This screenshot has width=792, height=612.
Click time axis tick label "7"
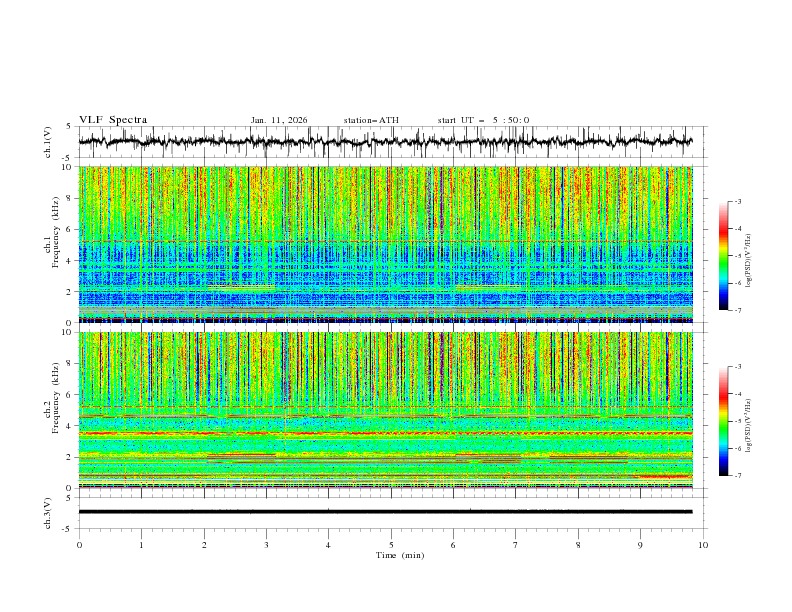click(516, 545)
